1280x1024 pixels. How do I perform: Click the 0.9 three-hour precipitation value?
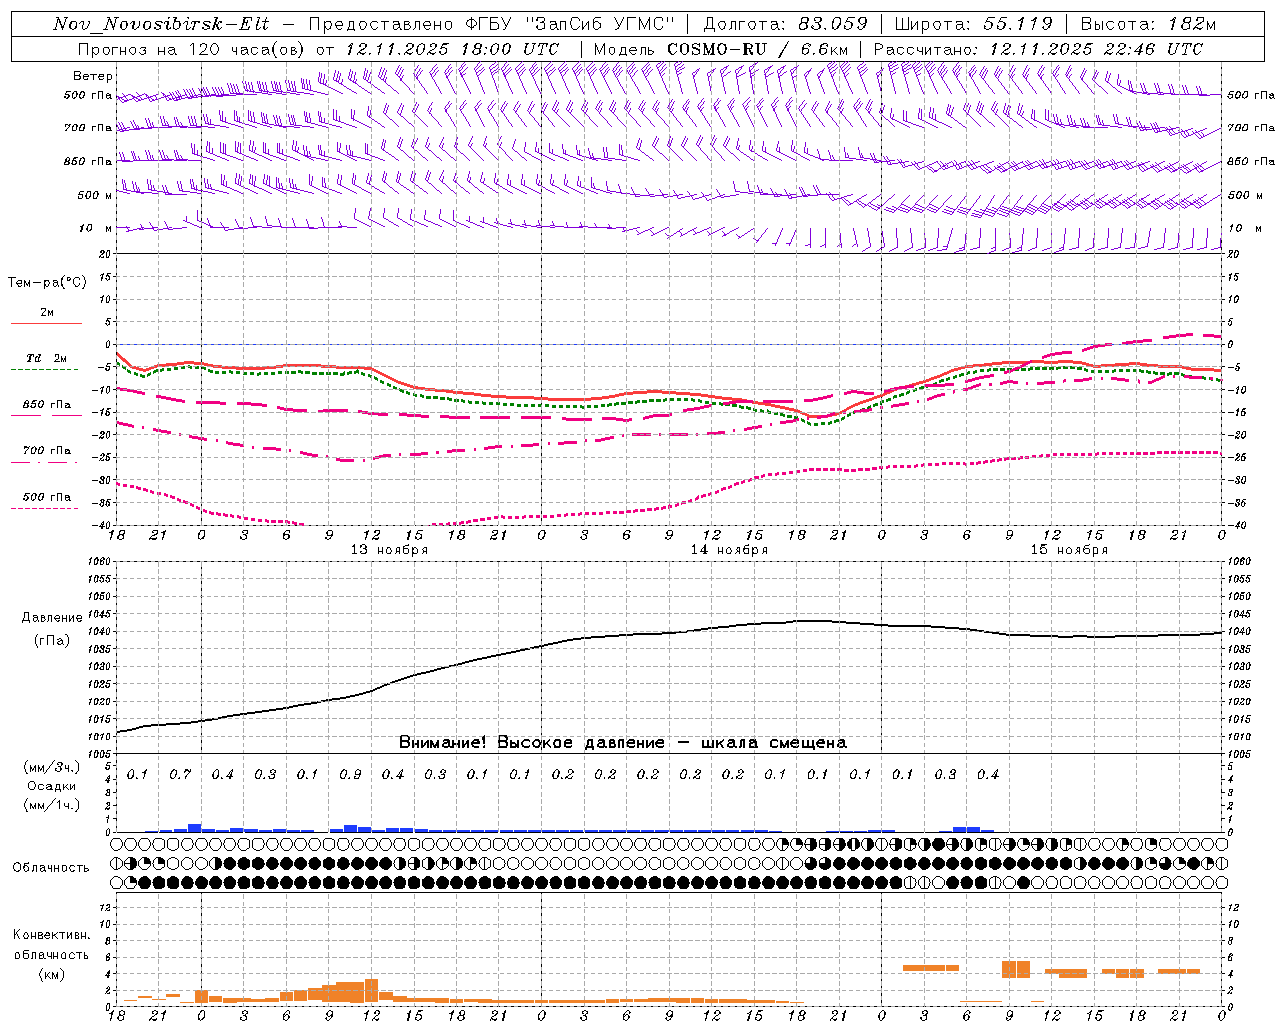(350, 775)
